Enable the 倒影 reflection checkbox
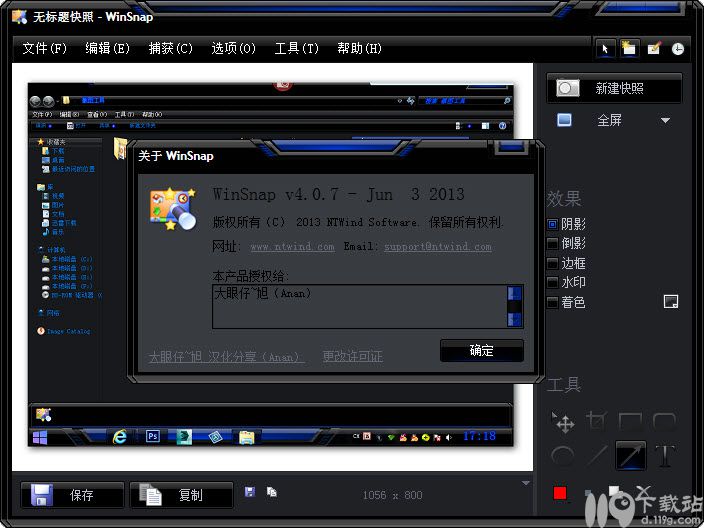The width and height of the screenshot is (704, 528). [x=553, y=243]
